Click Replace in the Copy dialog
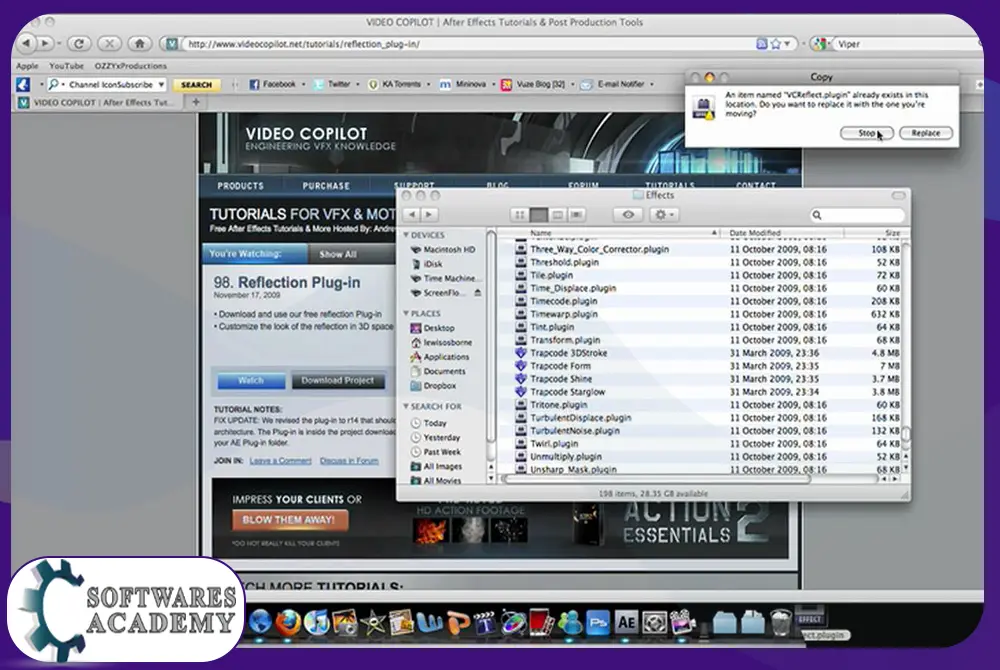This screenshot has height=670, width=1000. point(925,133)
